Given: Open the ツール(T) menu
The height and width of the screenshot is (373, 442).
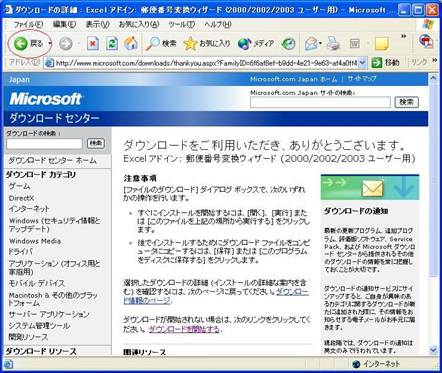Looking at the screenshot, I should [x=181, y=24].
